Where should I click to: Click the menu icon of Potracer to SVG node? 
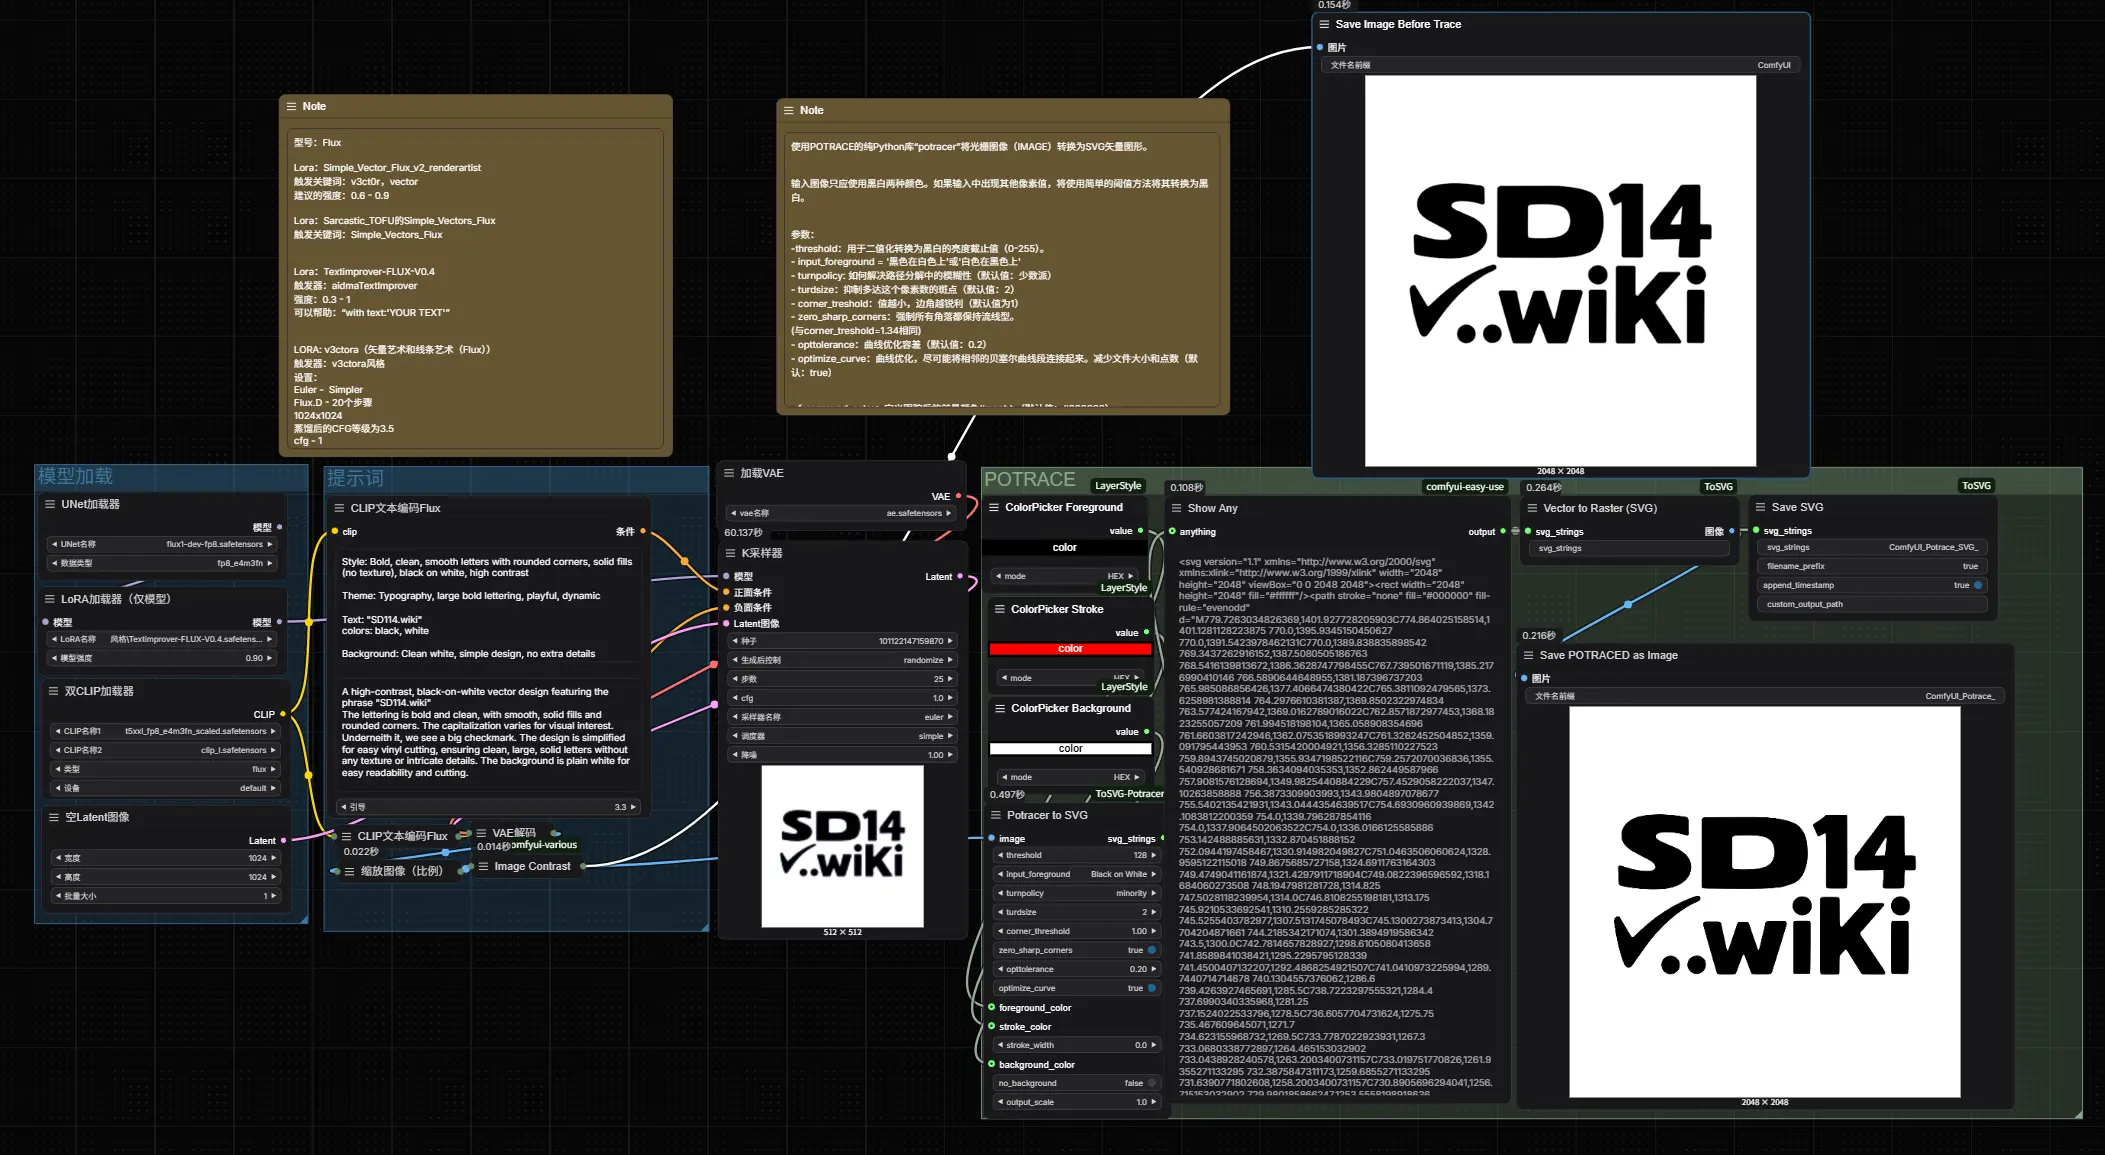[x=996, y=815]
